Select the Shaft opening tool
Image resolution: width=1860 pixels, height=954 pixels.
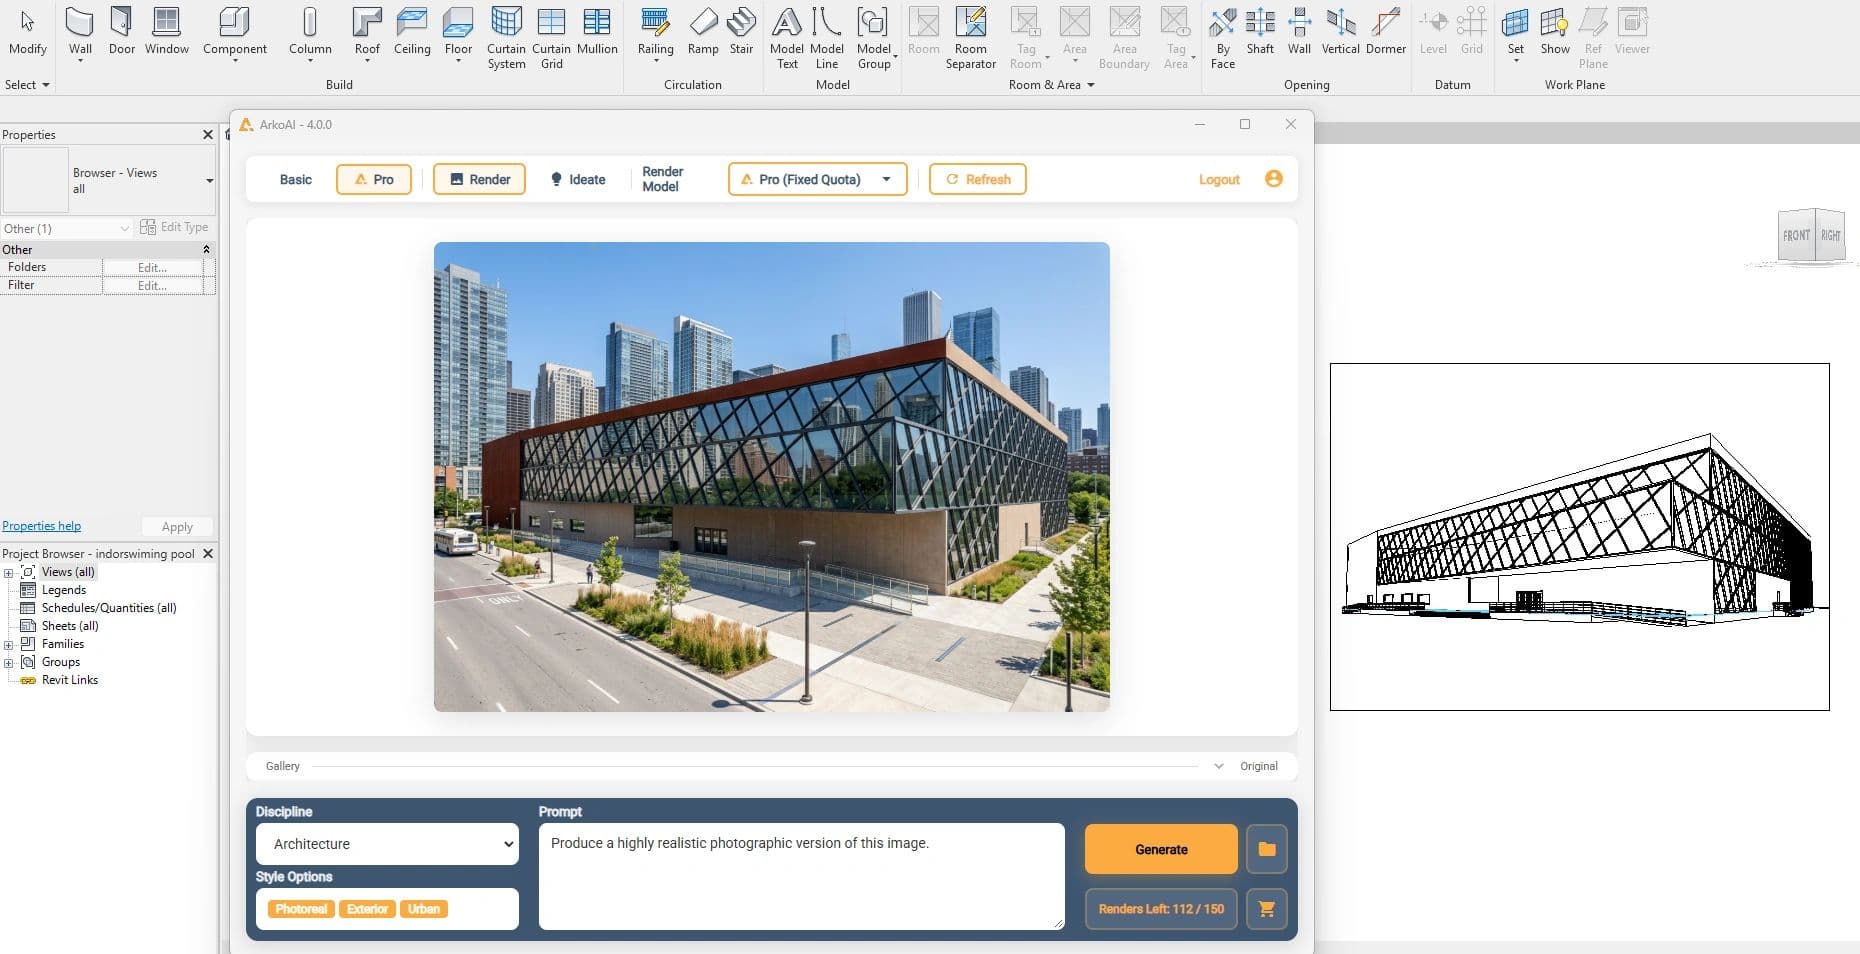1260,32
